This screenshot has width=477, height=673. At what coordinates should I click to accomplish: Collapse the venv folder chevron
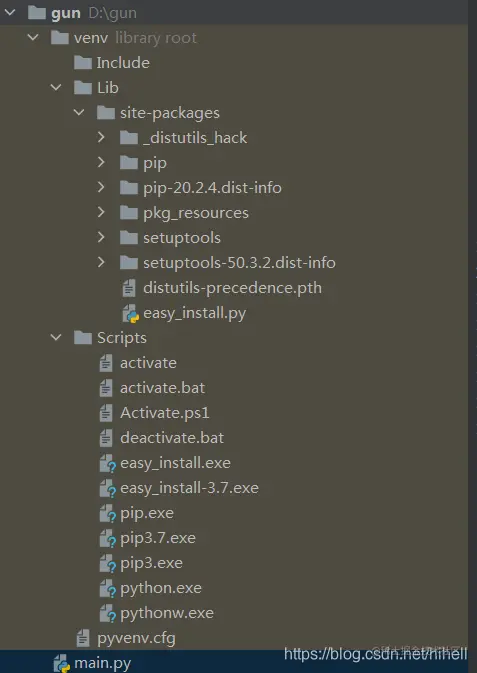coord(33,38)
